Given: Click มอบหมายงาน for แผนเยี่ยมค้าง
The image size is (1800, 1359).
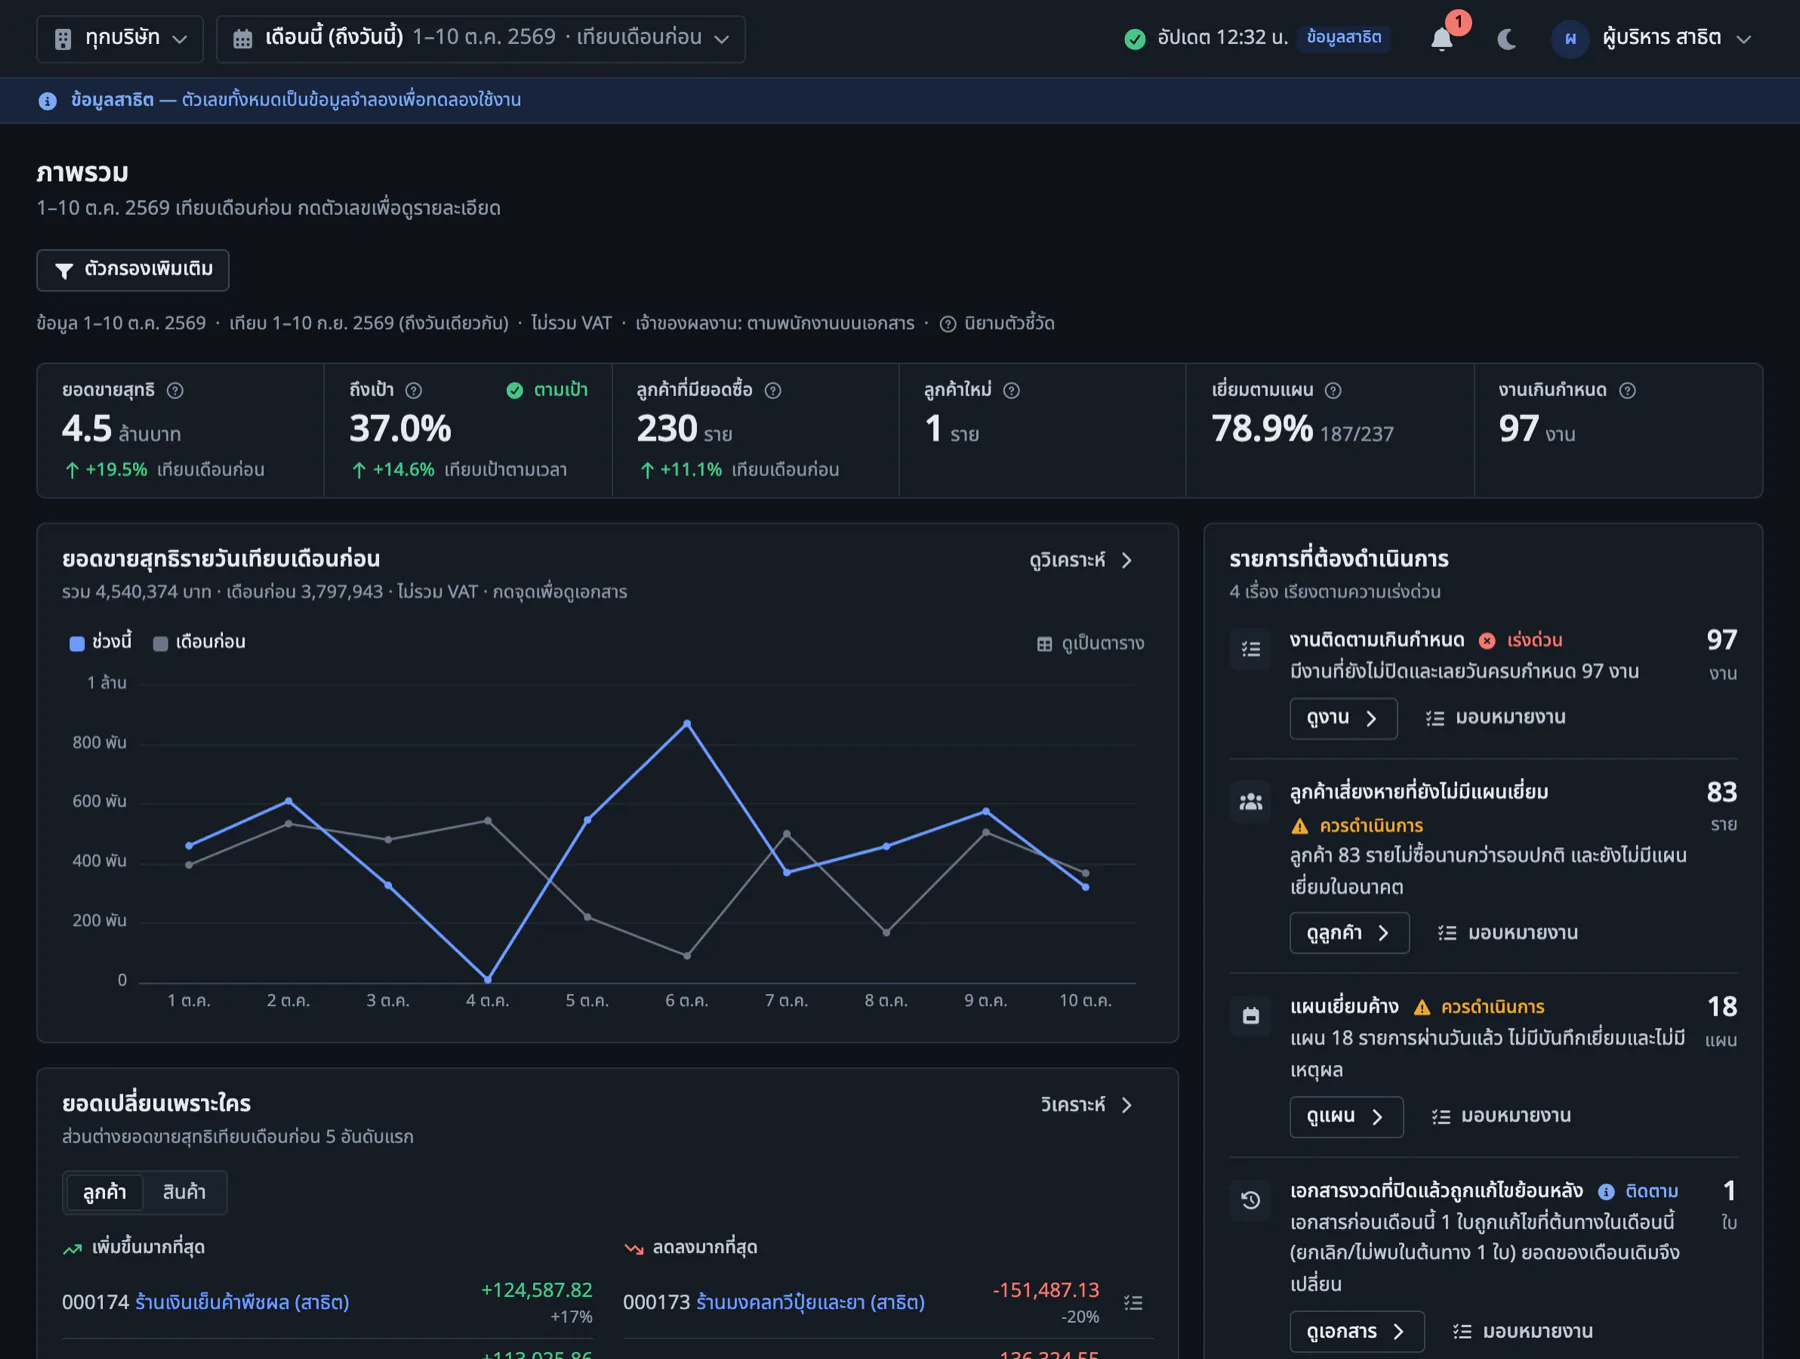Looking at the screenshot, I should point(1501,1116).
